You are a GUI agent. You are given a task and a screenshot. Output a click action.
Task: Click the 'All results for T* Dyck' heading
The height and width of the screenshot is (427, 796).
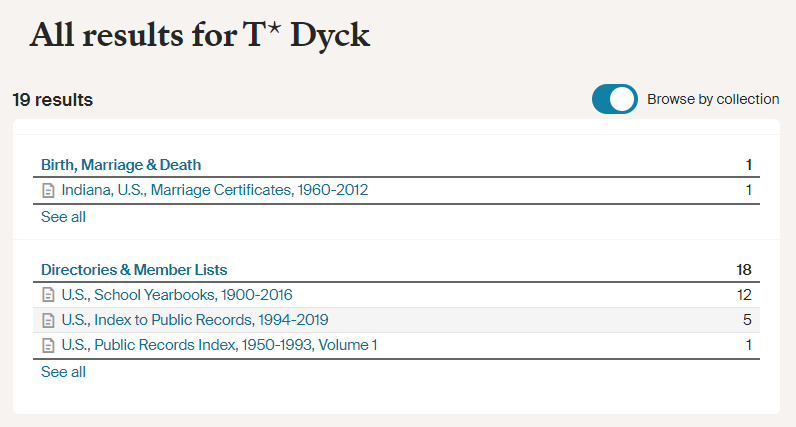click(200, 35)
